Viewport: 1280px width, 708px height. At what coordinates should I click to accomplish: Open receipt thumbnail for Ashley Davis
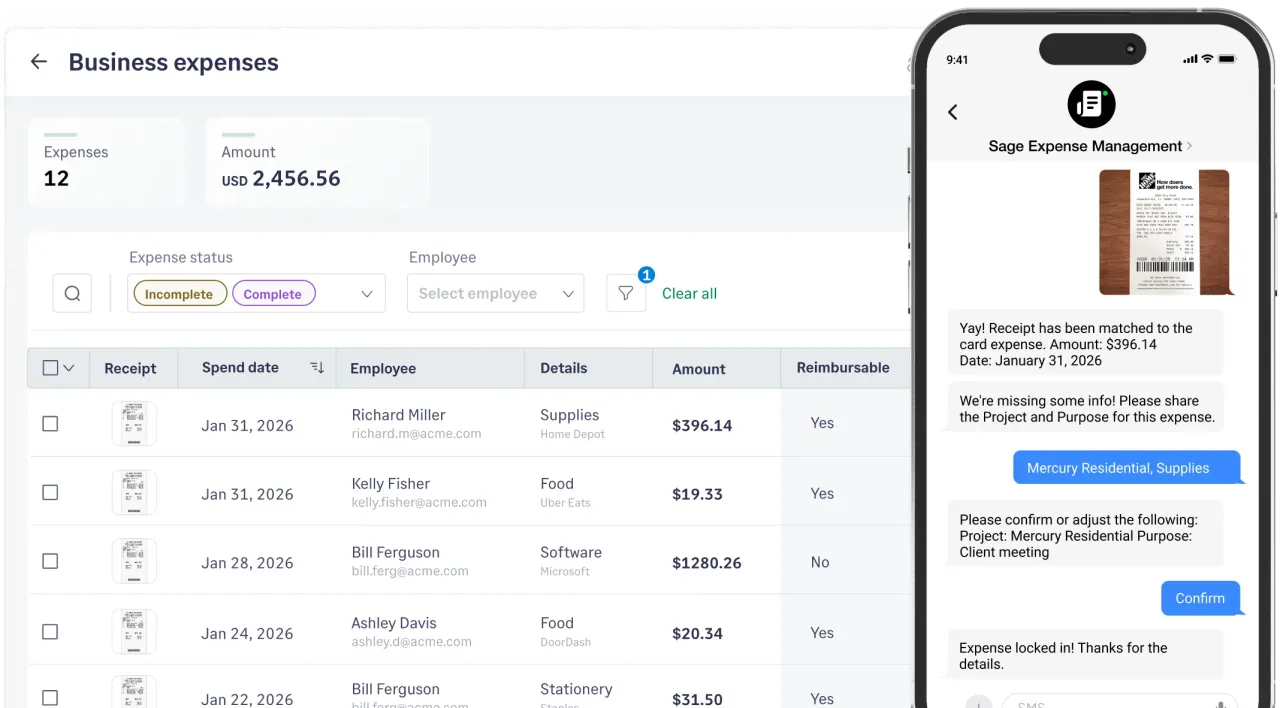pos(134,632)
